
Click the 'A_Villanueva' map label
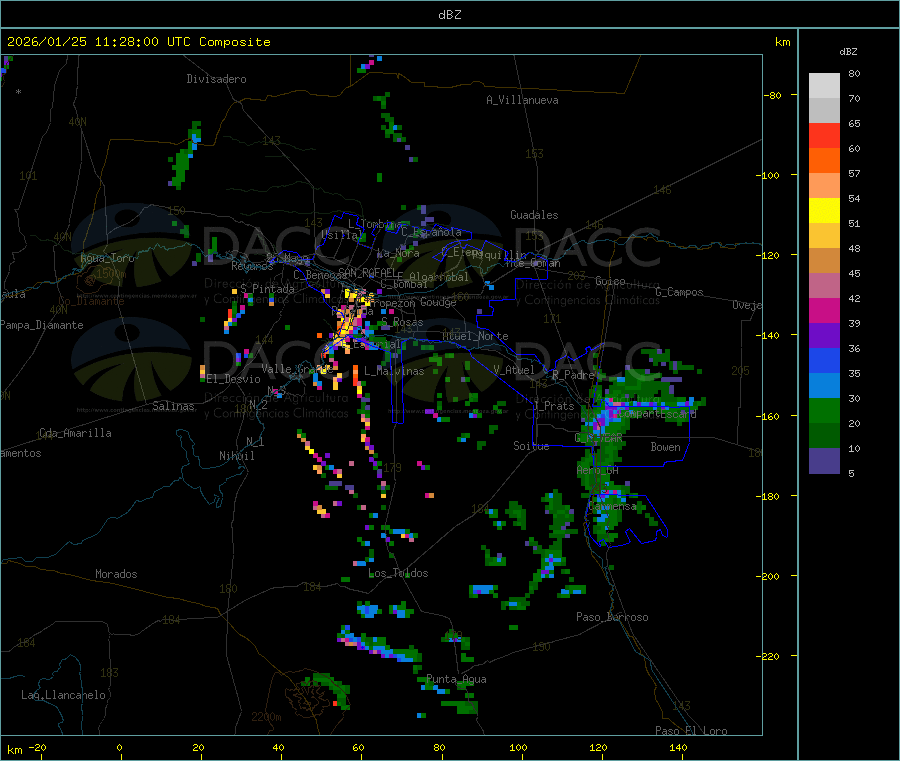point(522,100)
